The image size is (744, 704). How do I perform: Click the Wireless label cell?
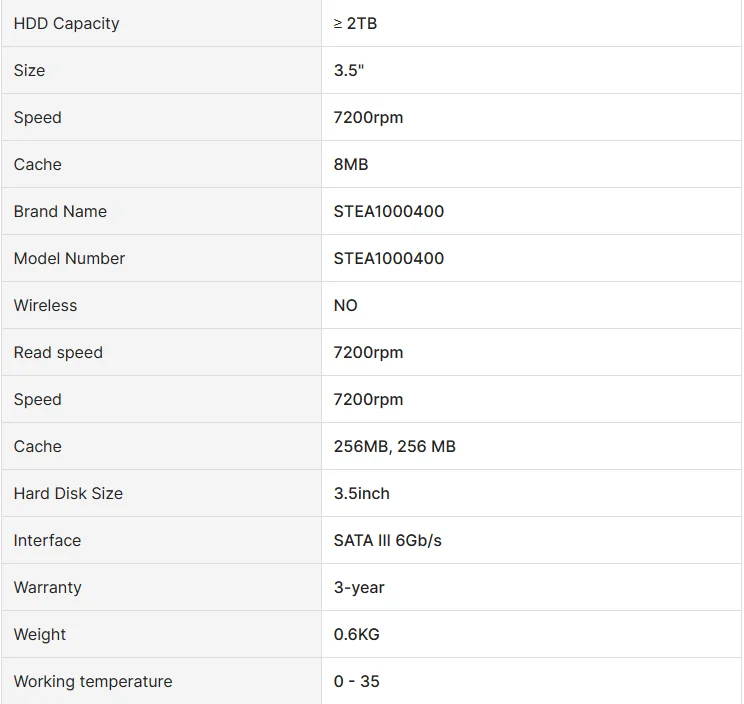(x=45, y=305)
